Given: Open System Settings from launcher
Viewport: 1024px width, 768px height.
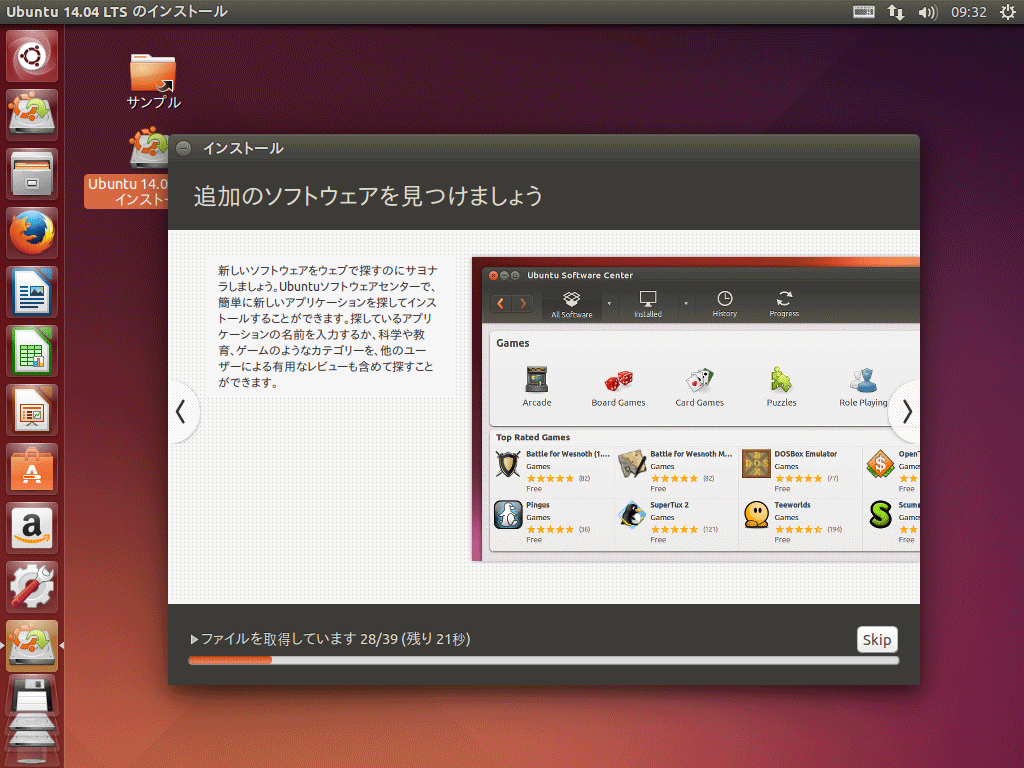Looking at the screenshot, I should click(x=31, y=586).
